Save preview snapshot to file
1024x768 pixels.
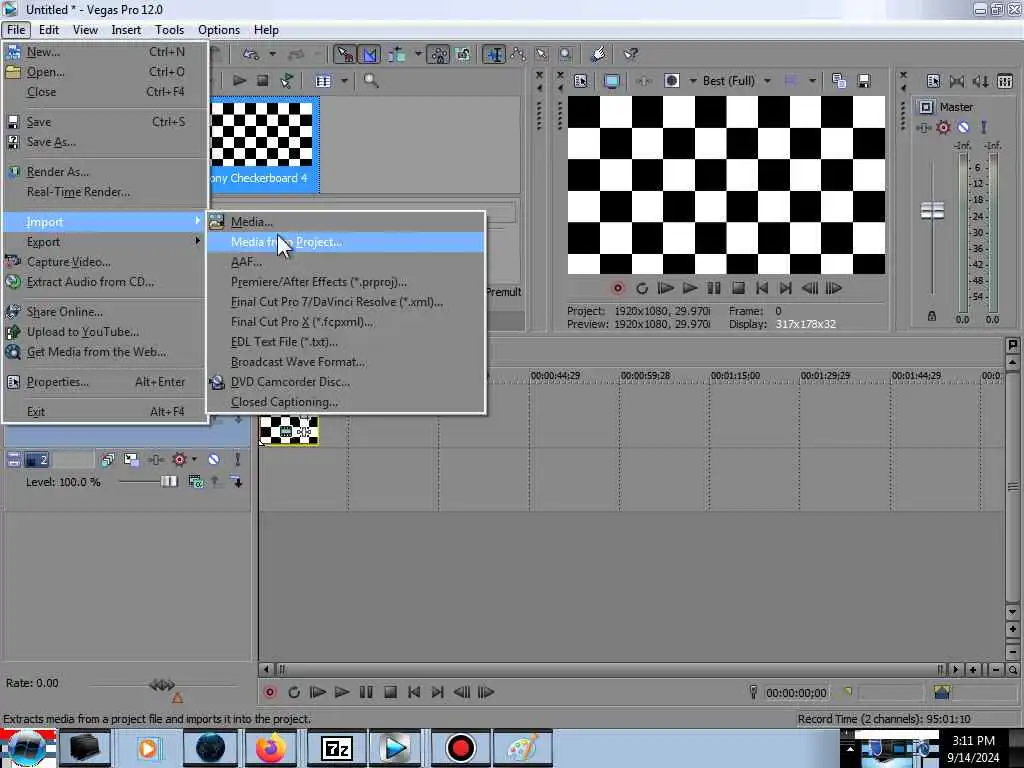pos(864,81)
